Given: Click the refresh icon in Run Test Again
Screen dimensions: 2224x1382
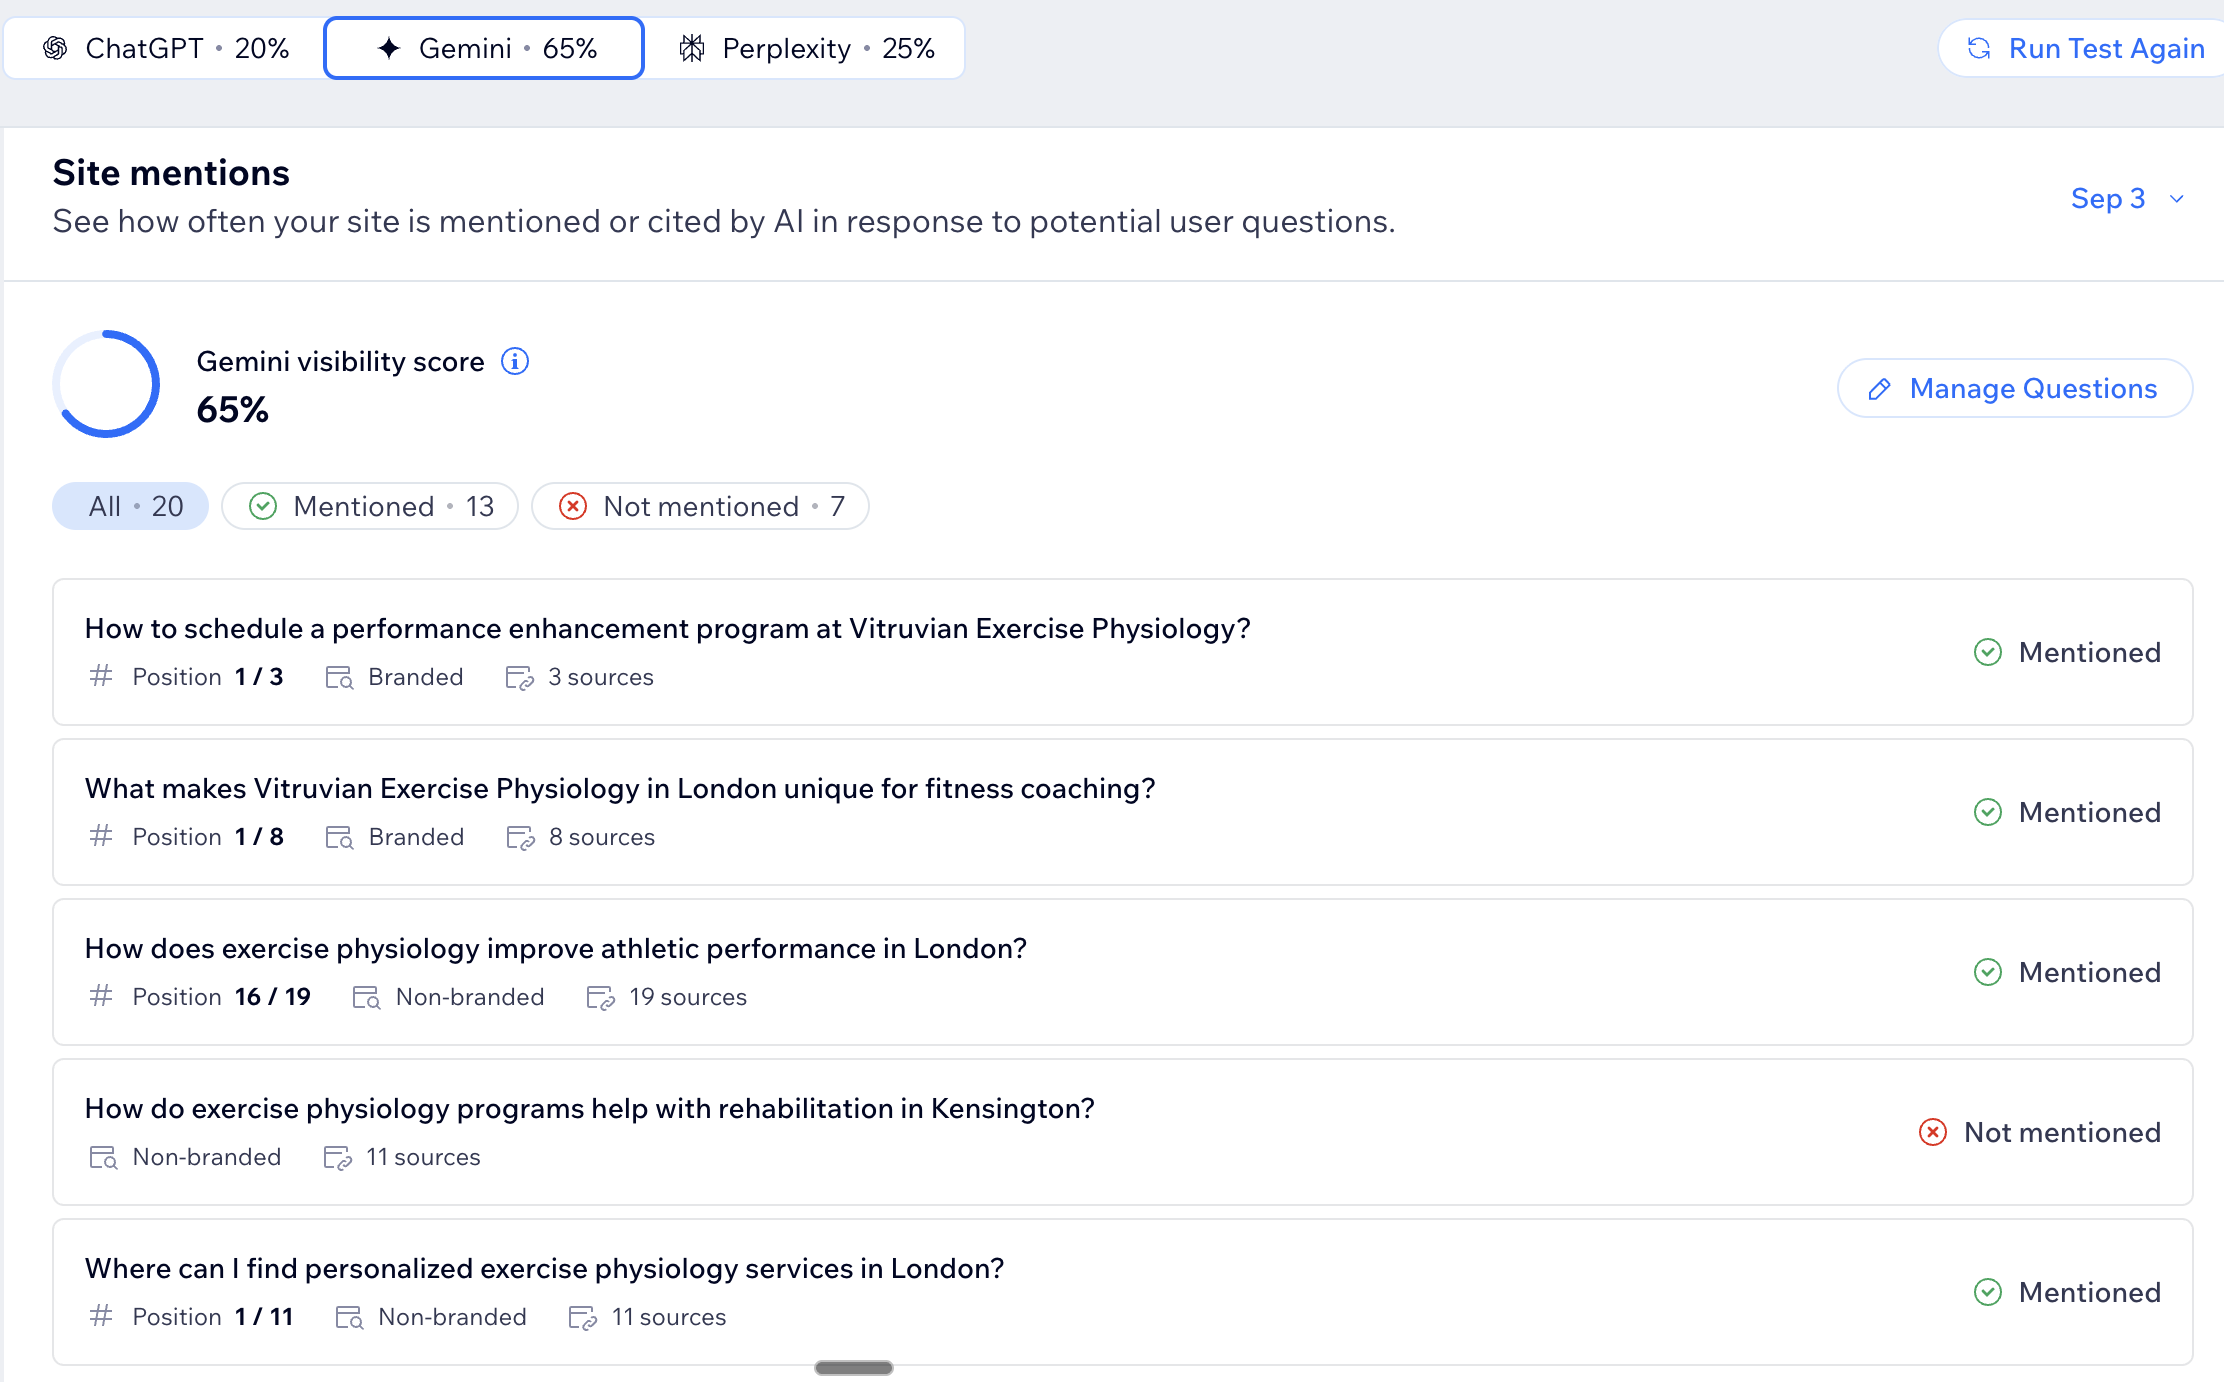Looking at the screenshot, I should tap(1979, 48).
